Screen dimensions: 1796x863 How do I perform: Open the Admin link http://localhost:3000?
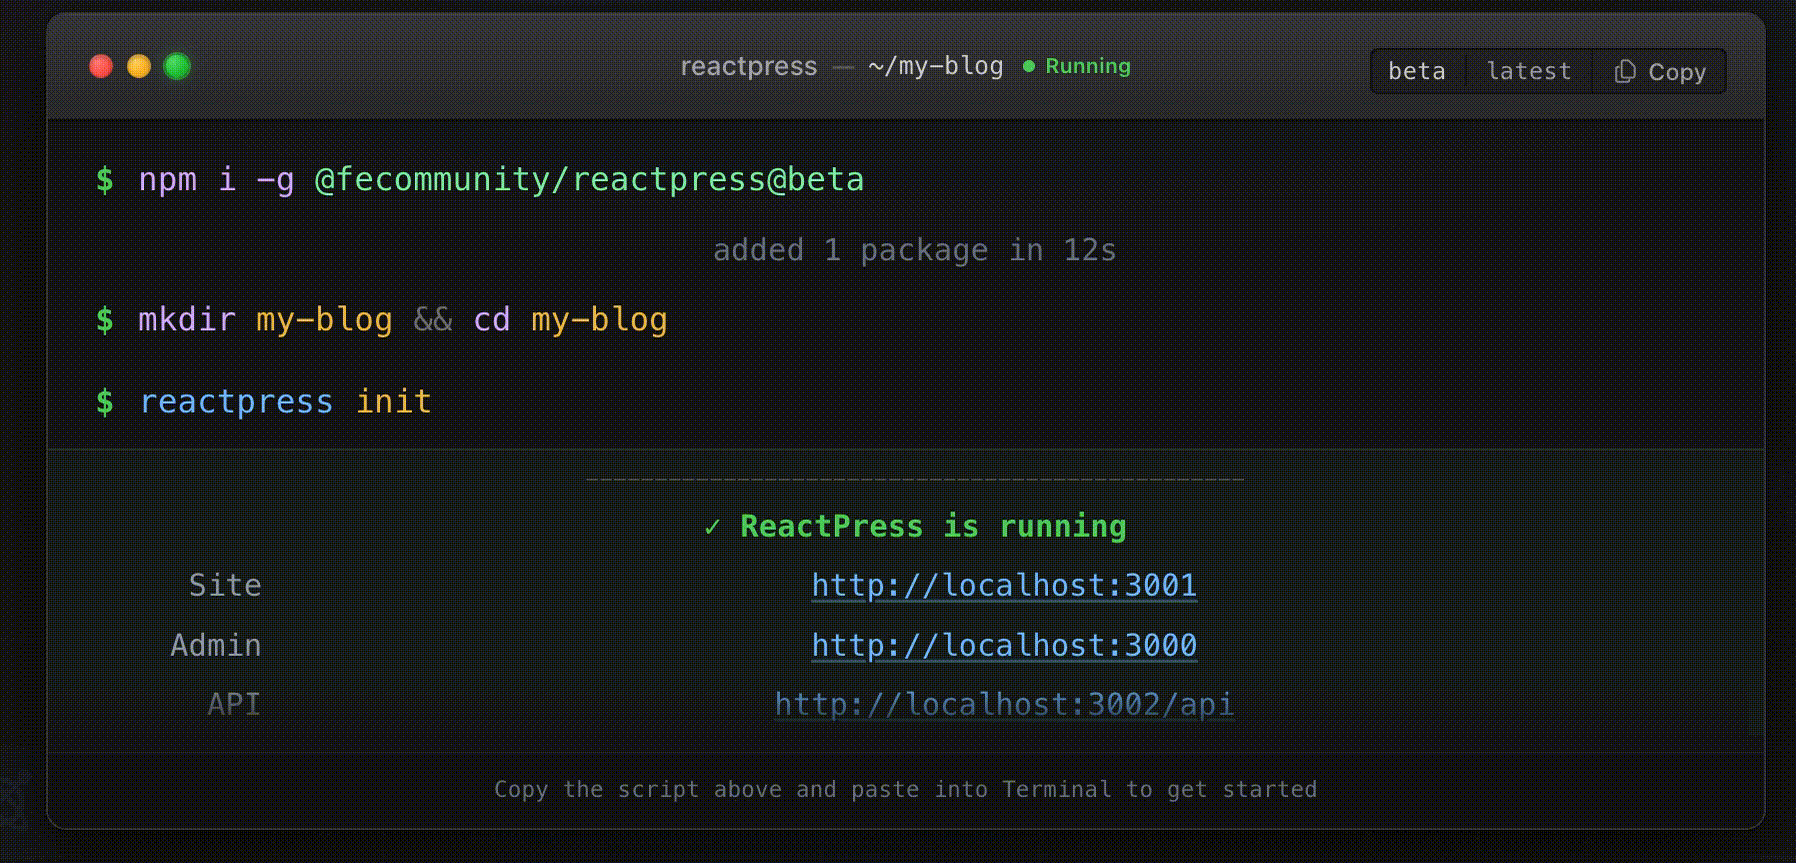pos(1004,645)
